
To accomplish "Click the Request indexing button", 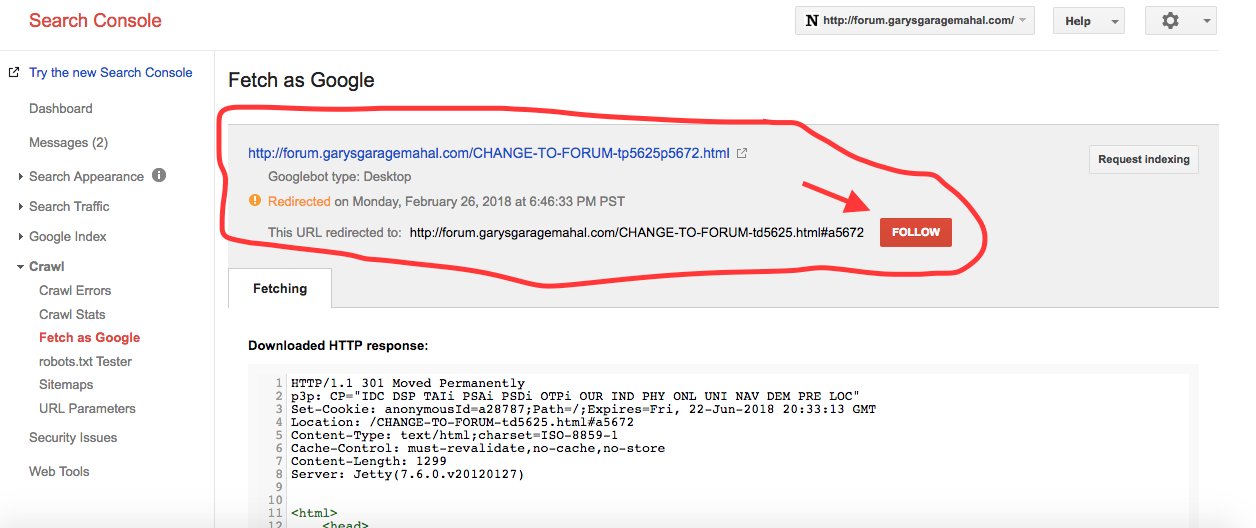I will point(1143,159).
